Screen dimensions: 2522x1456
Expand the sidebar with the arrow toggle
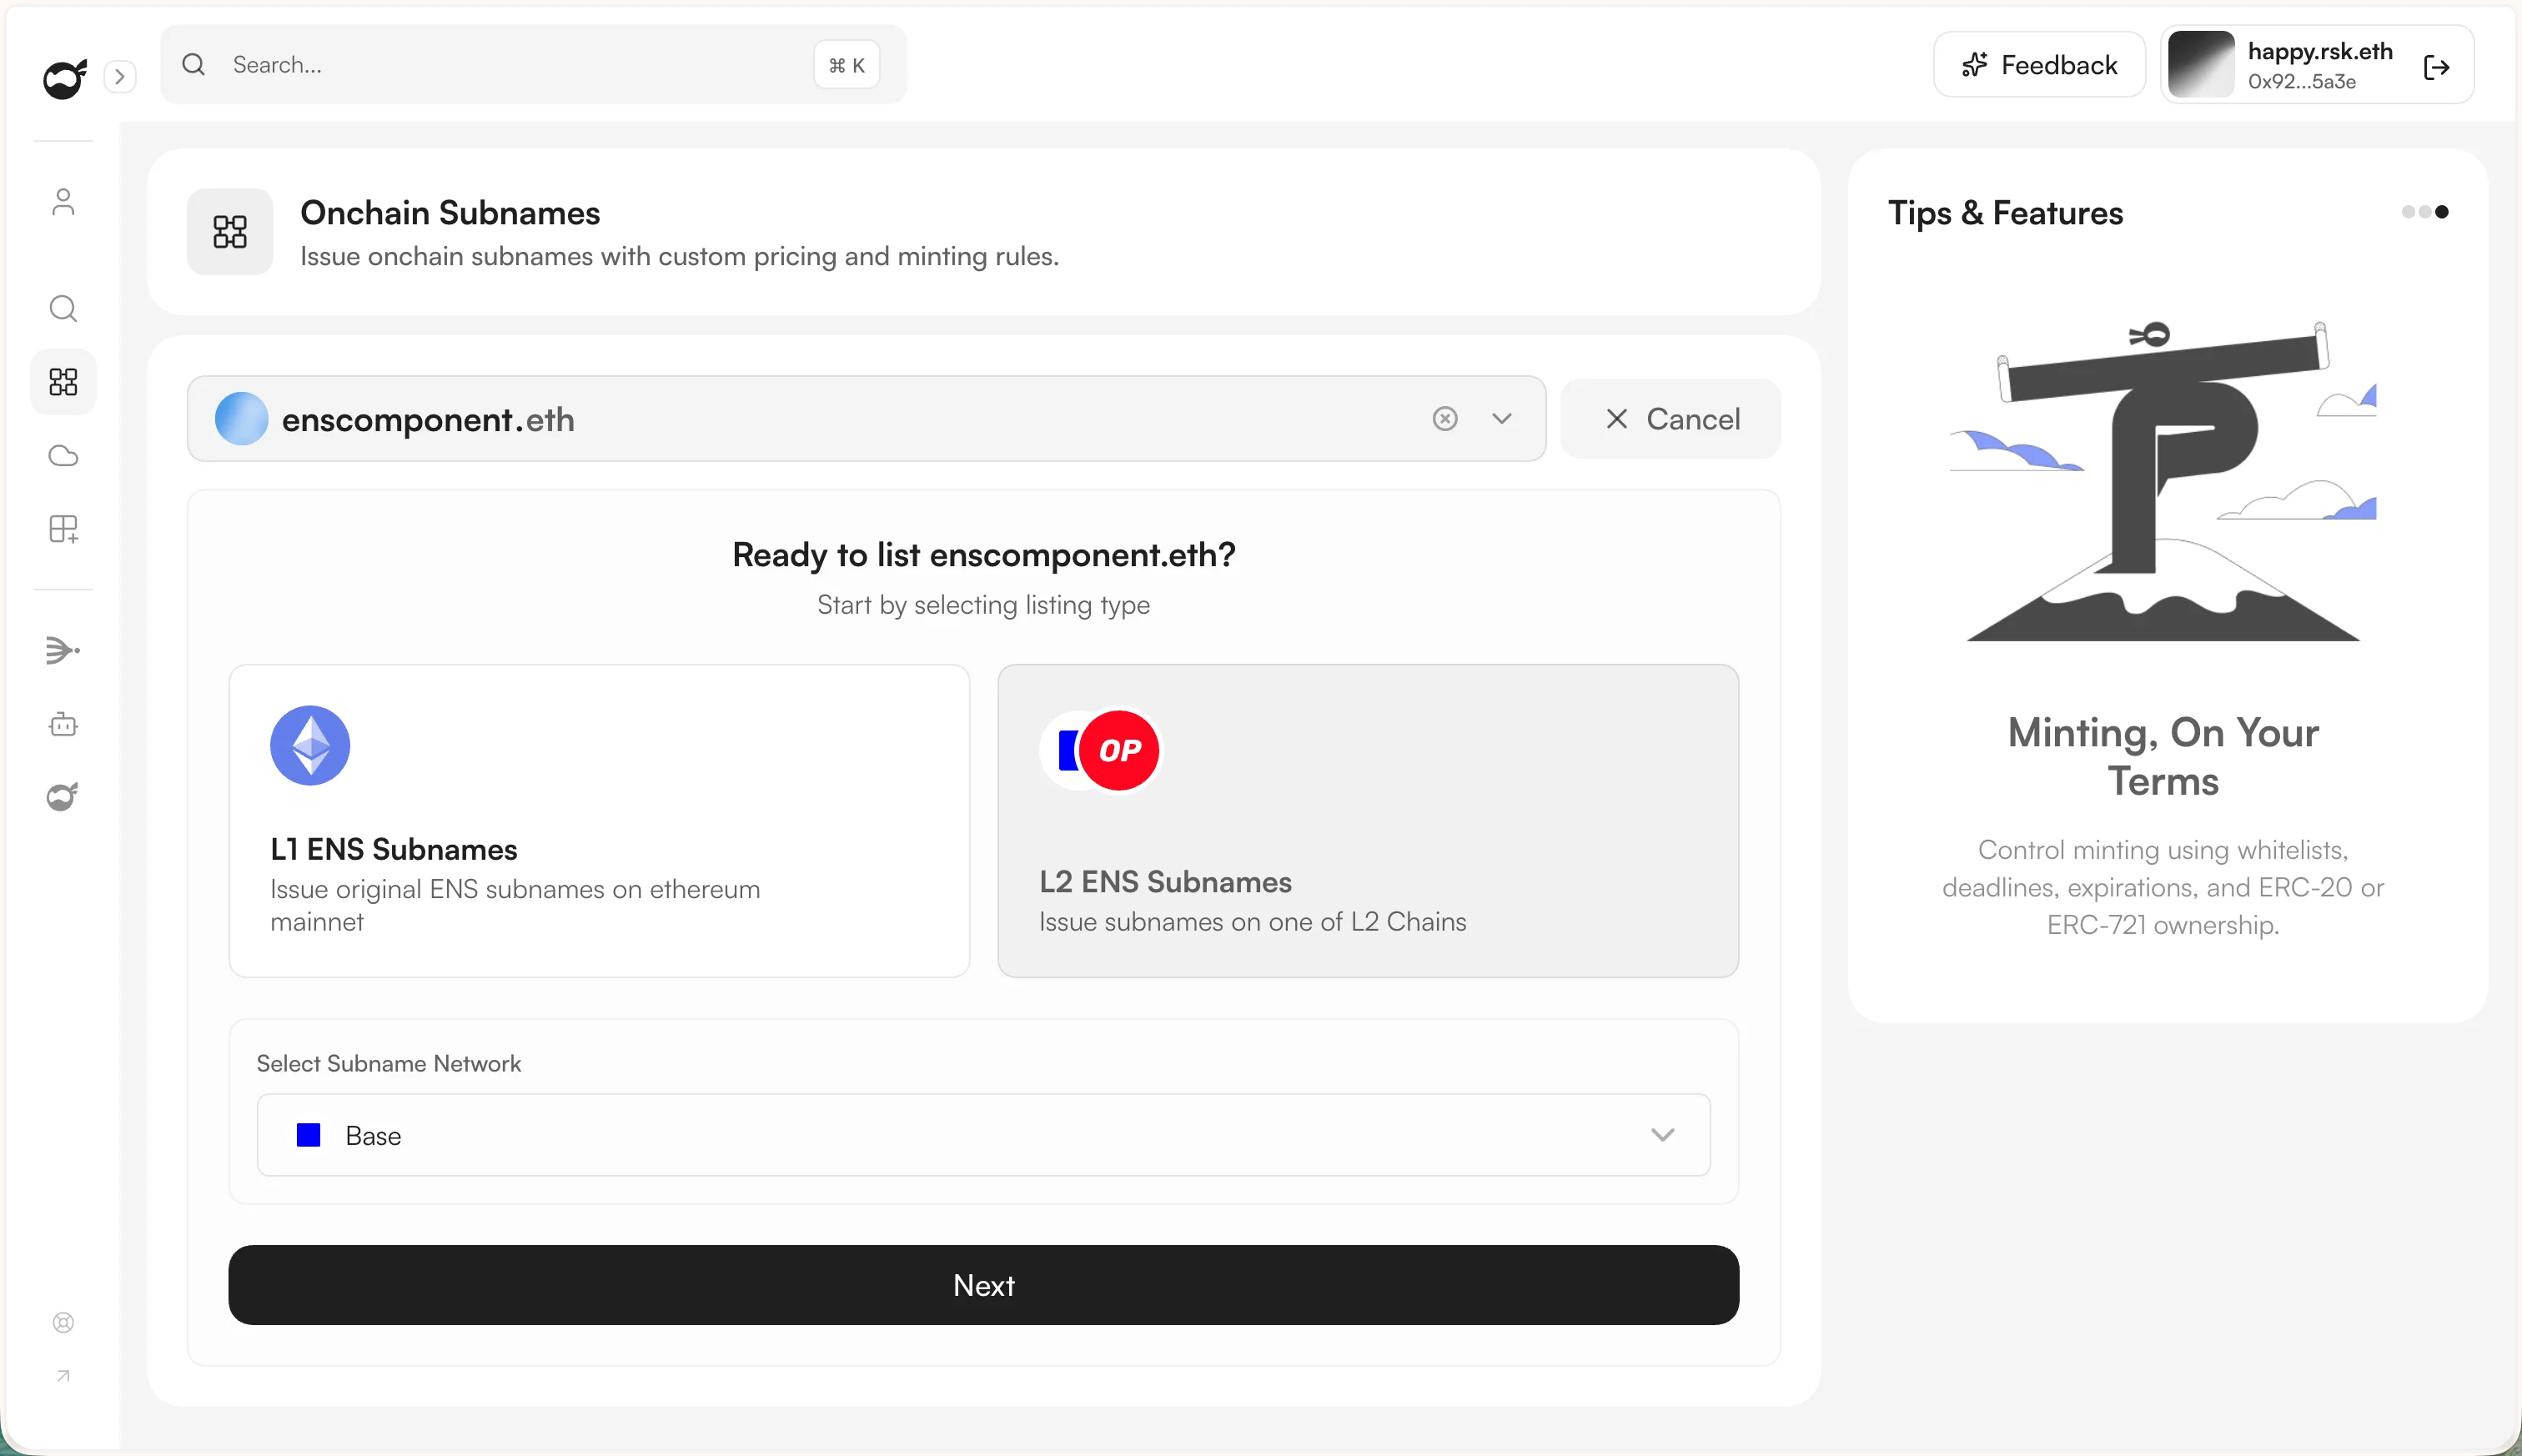tap(120, 77)
